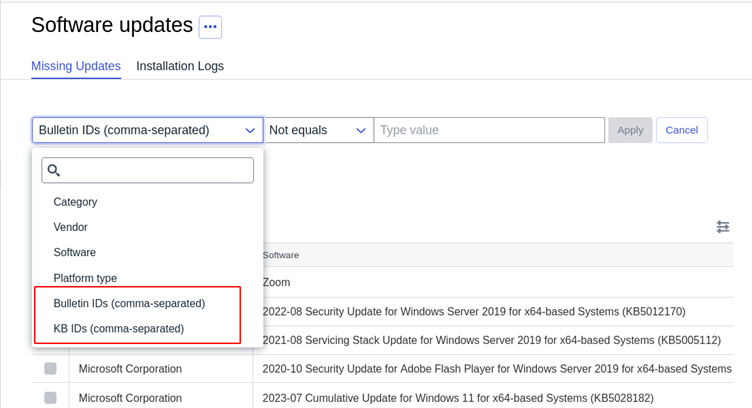Click Microsoft Corporation in the Windows 11 row
This screenshot has width=752, height=408.
pos(130,398)
